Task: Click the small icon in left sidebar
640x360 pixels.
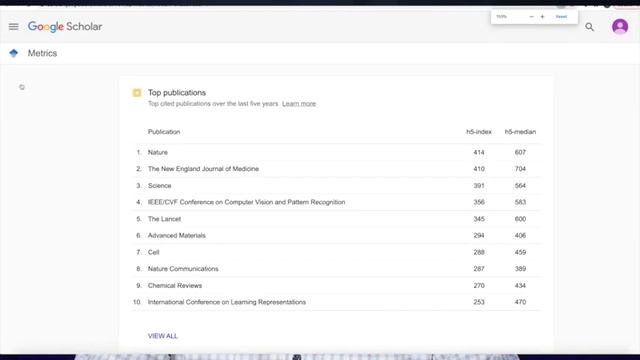Action: point(22,87)
